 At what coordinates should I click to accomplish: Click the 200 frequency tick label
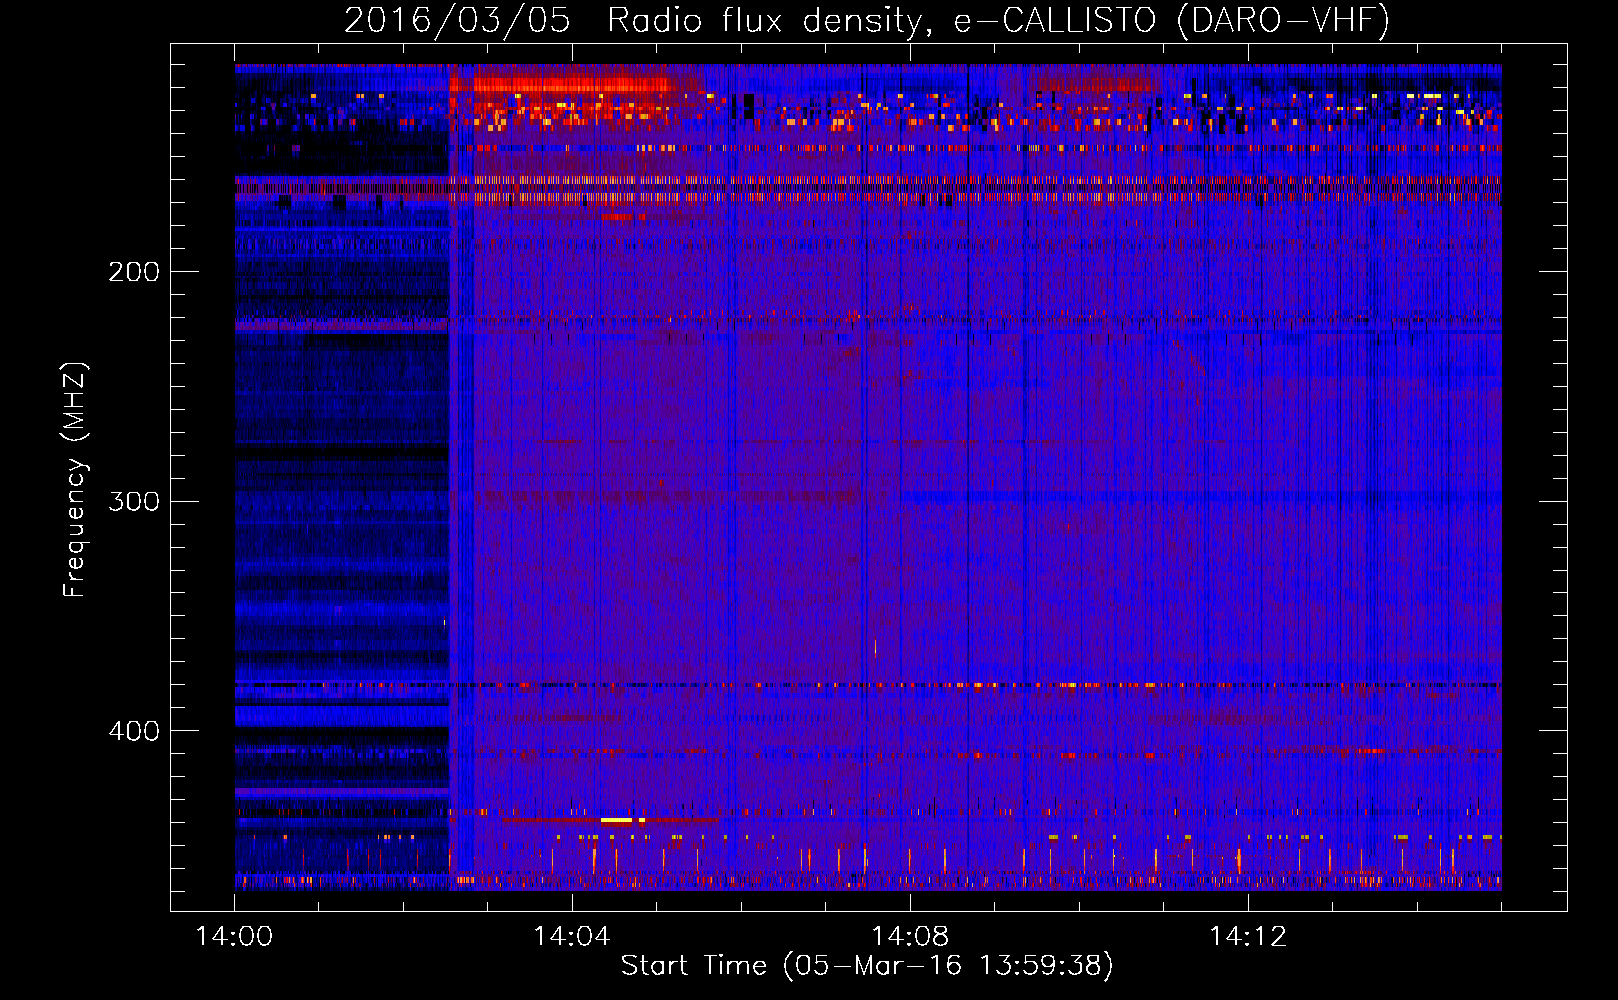pos(134,272)
